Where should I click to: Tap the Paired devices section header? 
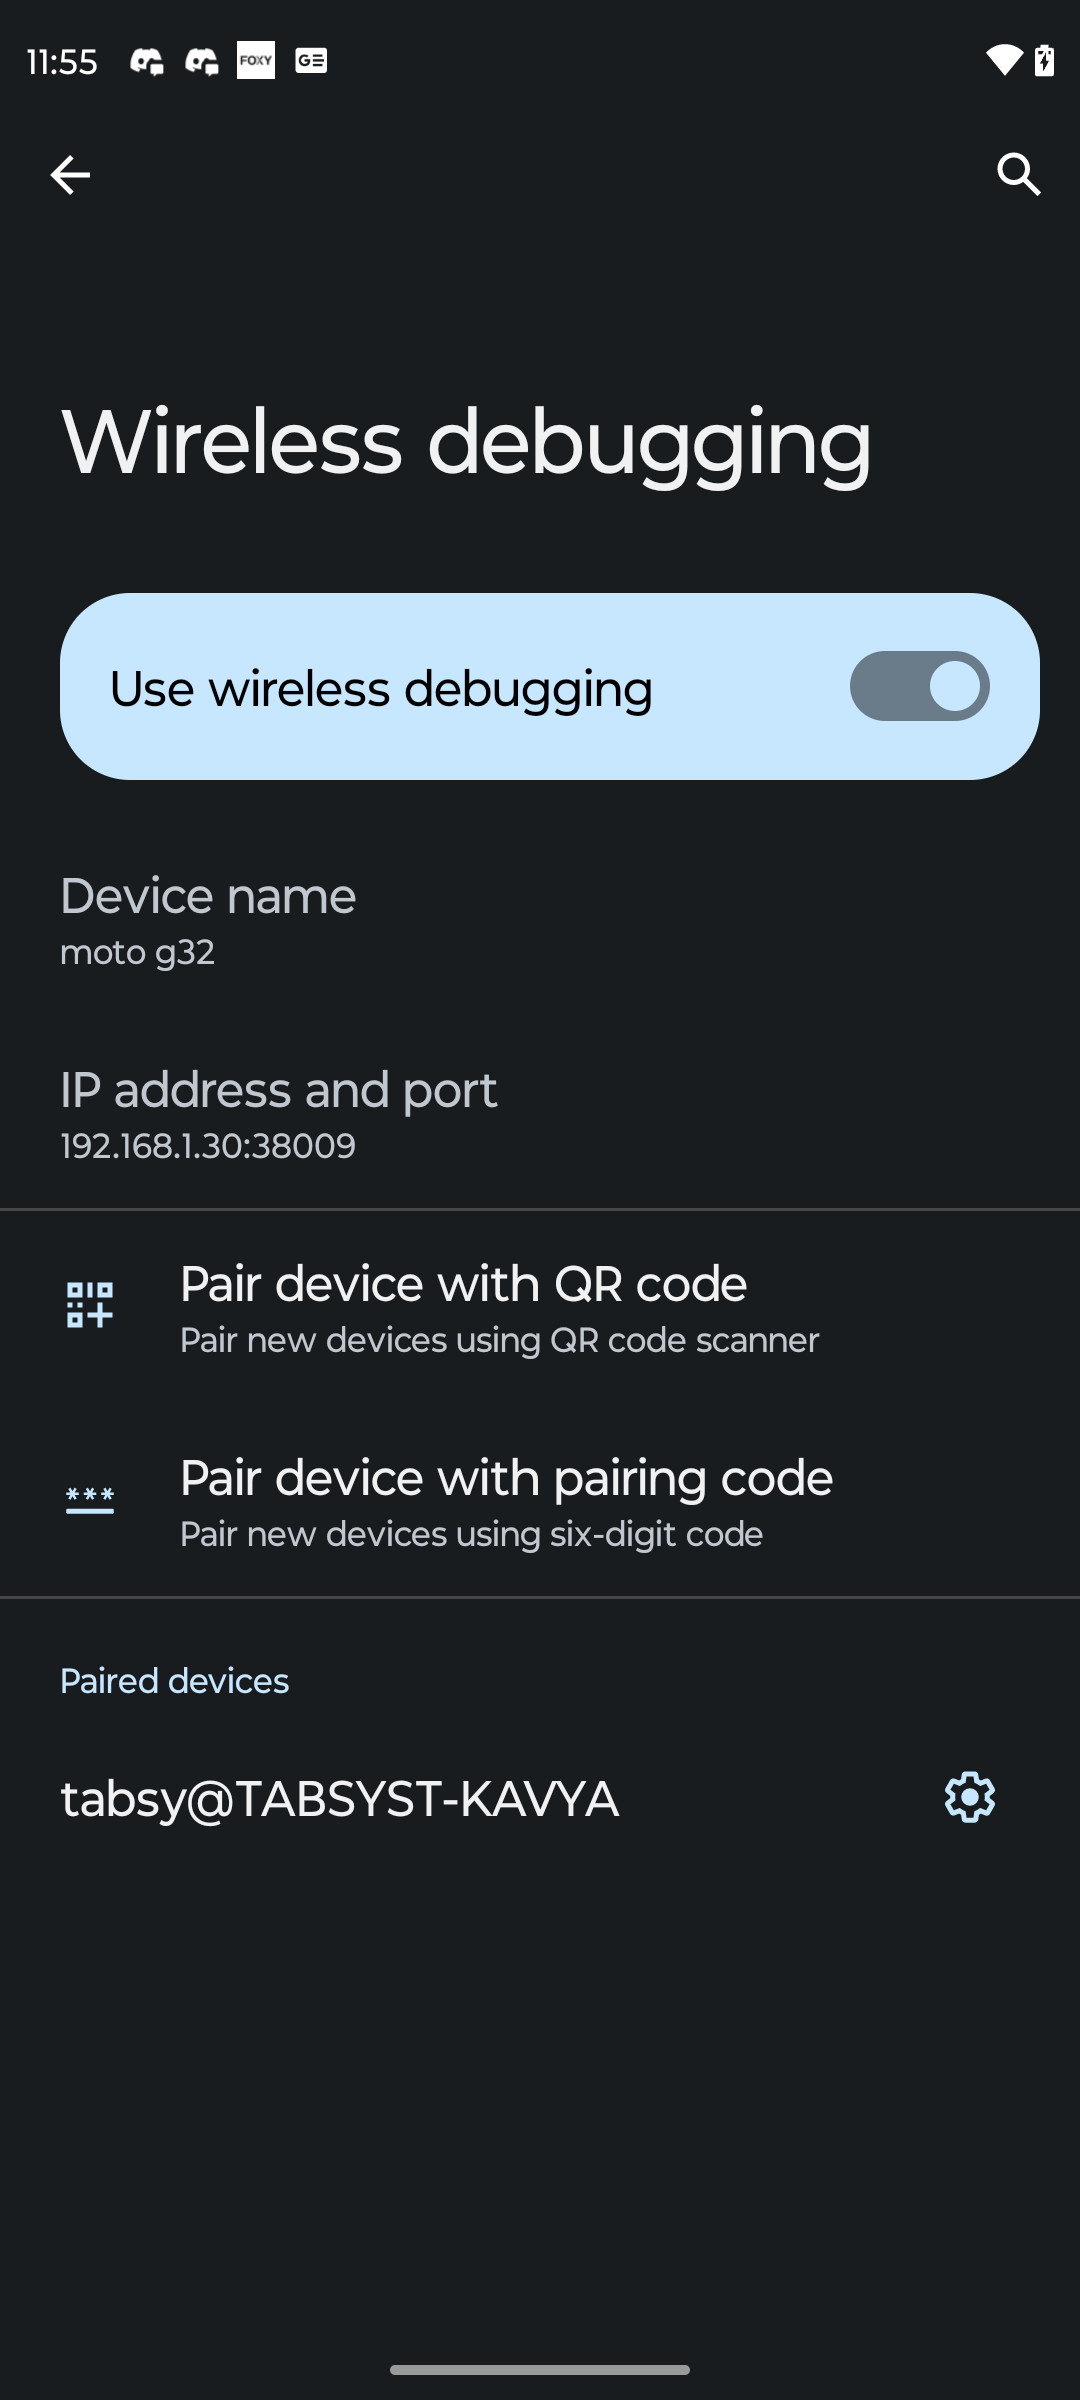tap(174, 1681)
